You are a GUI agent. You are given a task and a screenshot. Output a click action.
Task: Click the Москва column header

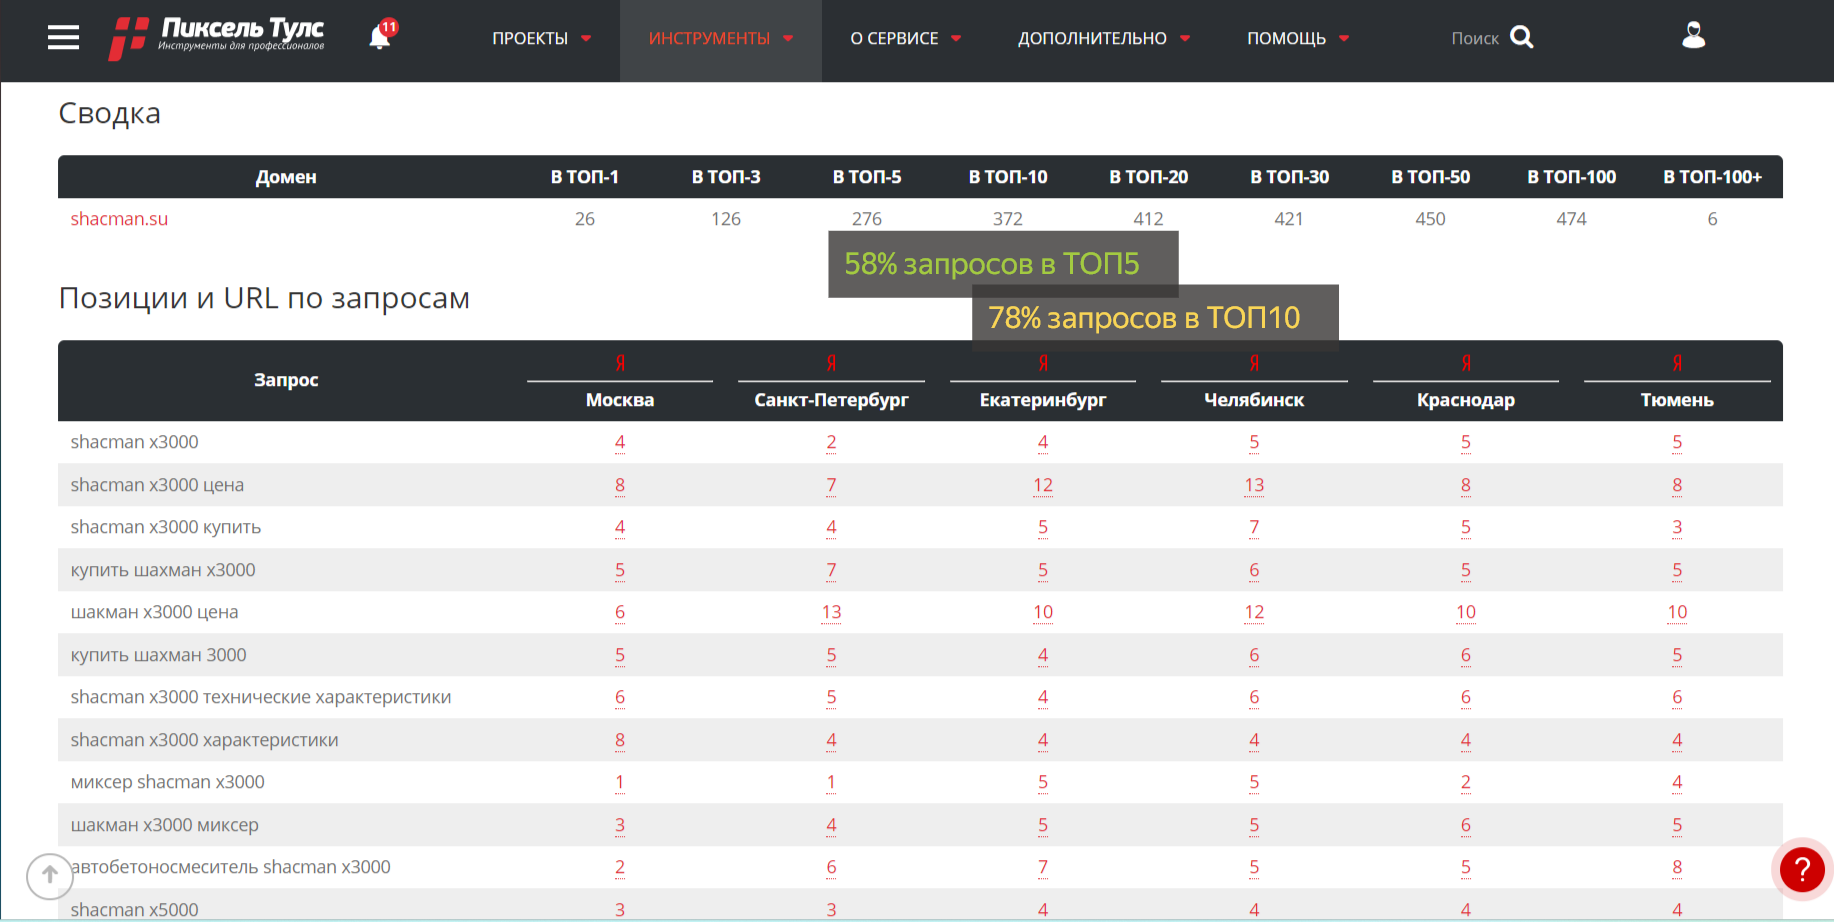620,400
